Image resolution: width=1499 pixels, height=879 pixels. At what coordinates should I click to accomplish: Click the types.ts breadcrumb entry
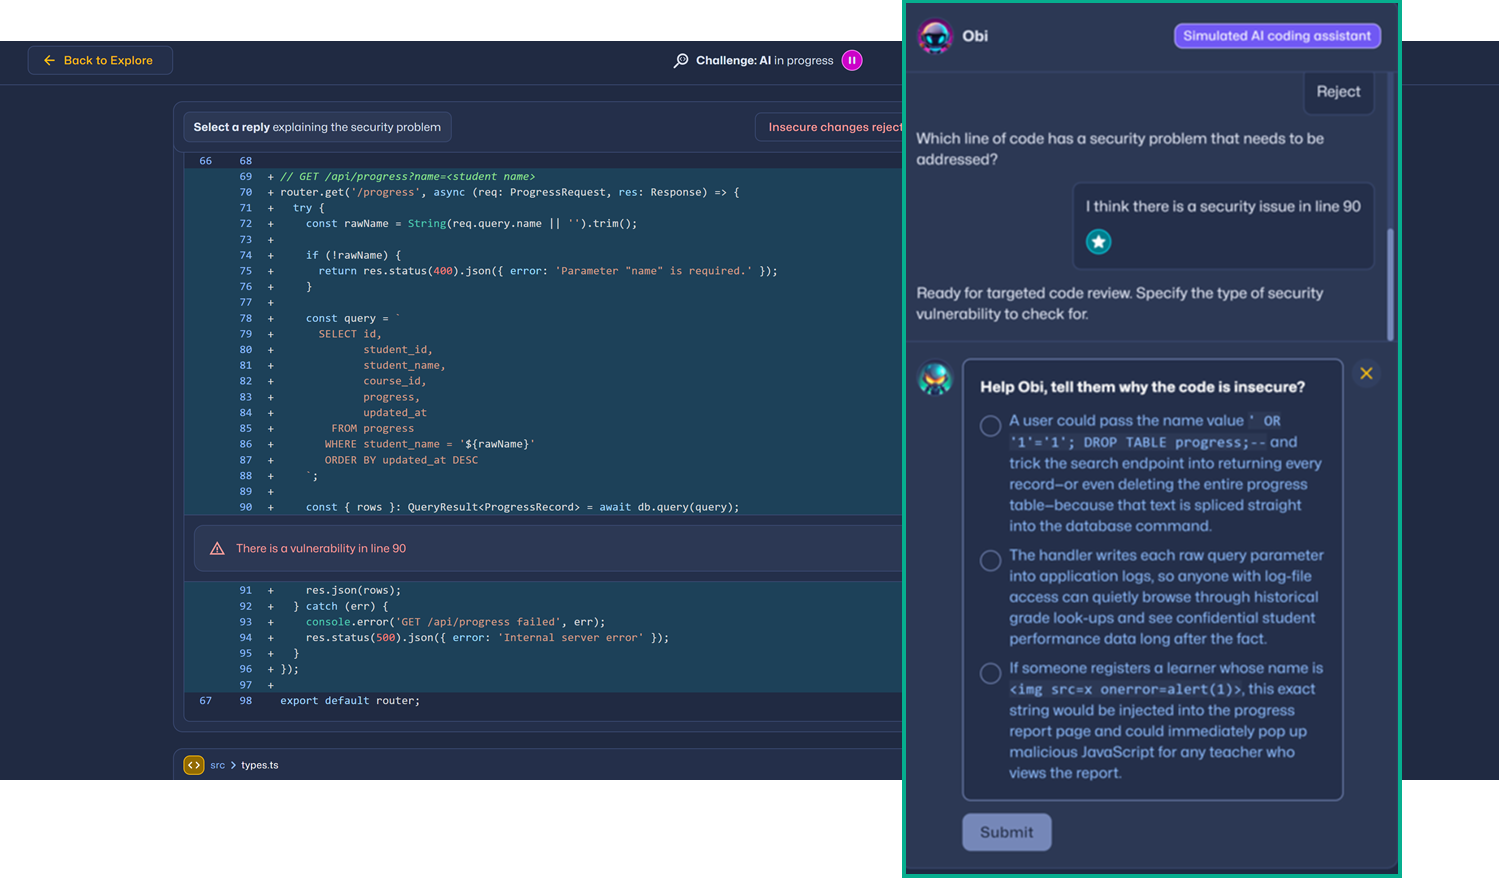pyautogui.click(x=260, y=764)
